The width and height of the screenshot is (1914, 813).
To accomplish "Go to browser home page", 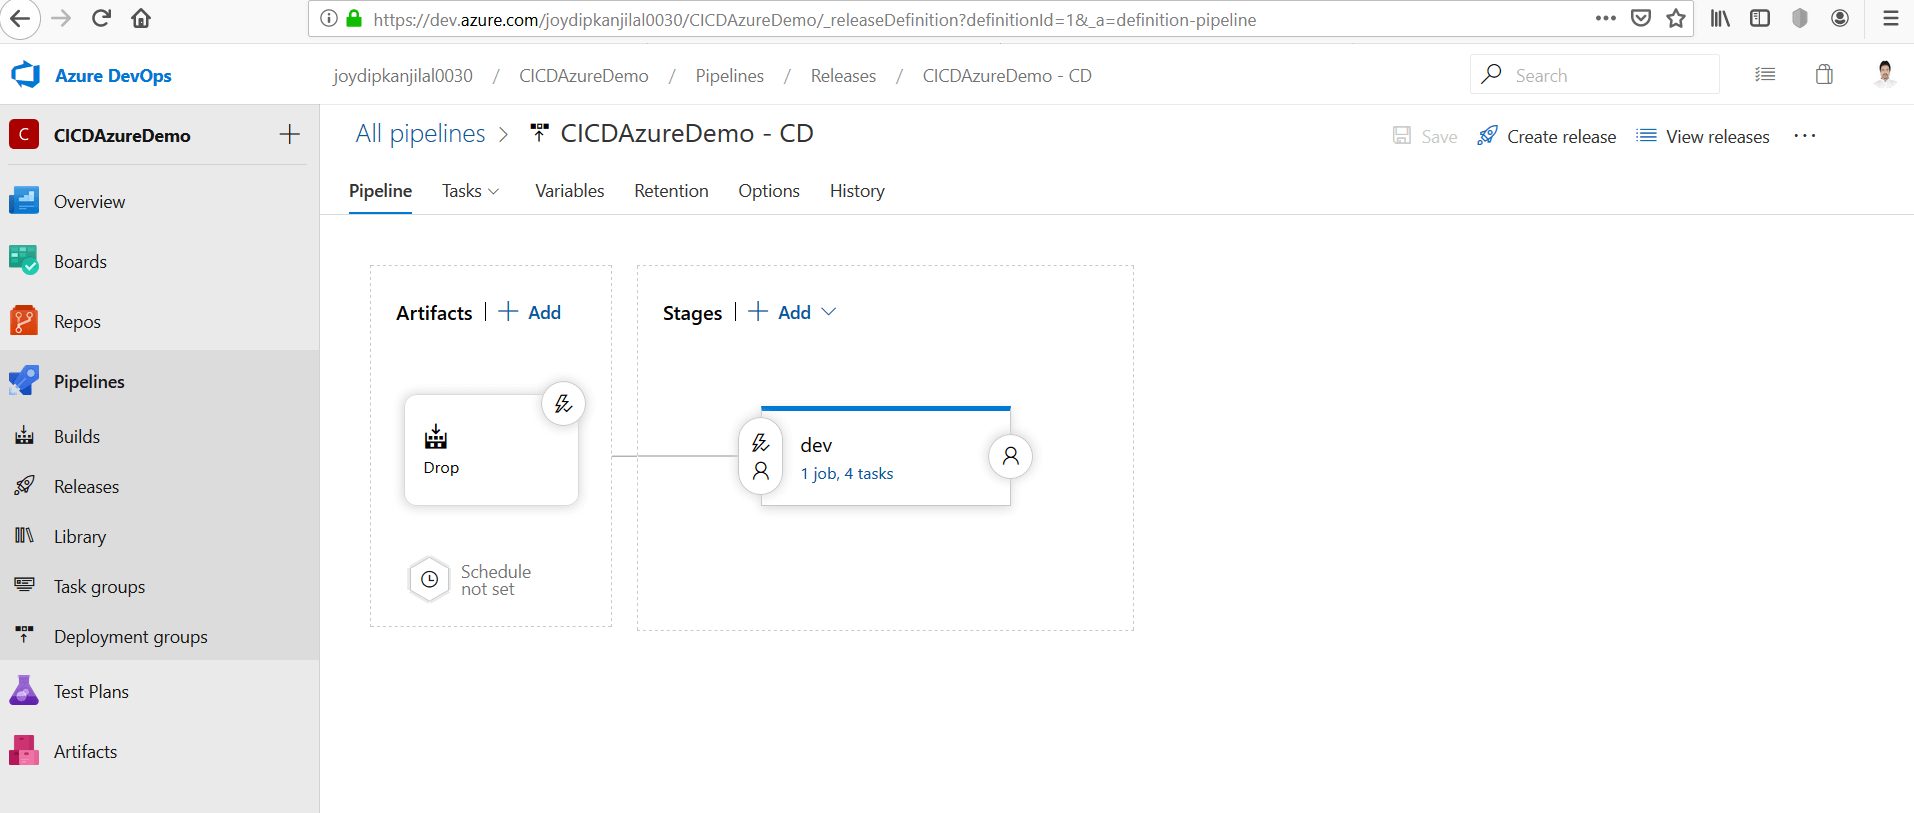I will [141, 18].
